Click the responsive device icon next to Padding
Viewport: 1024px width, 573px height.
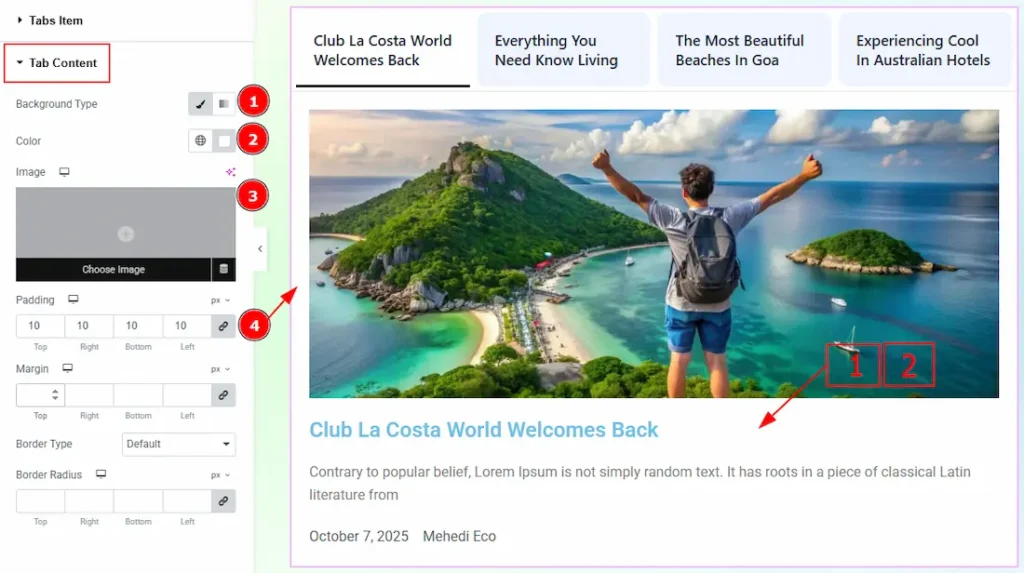73,299
